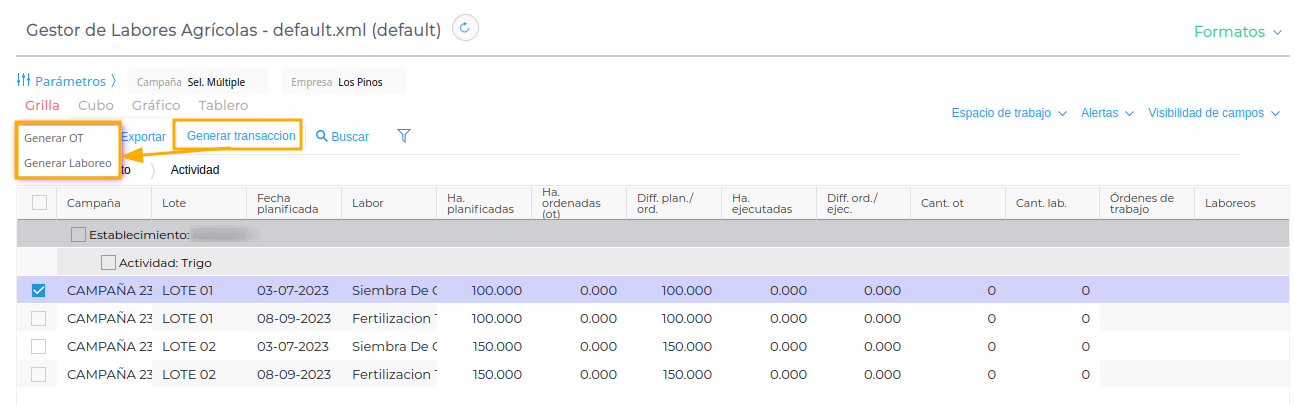
Task: Check the LOTE 02 08-09-2023 row checkbox
Action: 39,375
